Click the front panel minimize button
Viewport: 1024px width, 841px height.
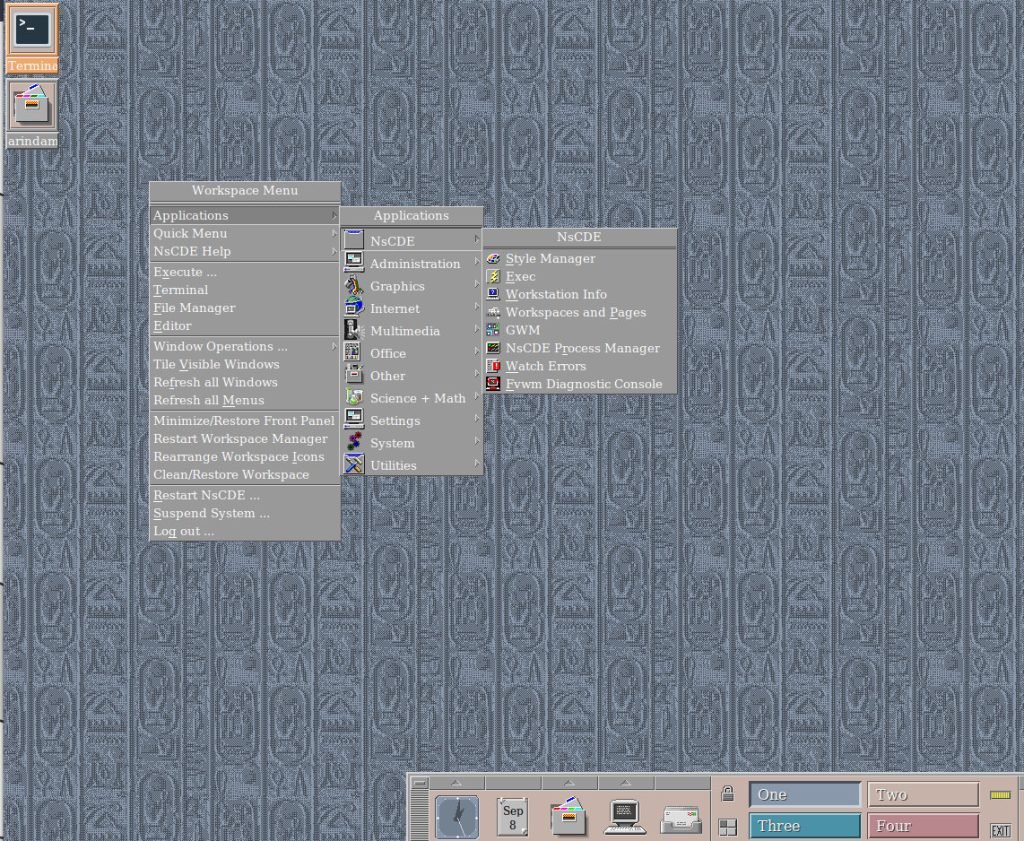pyautogui.click(x=419, y=782)
